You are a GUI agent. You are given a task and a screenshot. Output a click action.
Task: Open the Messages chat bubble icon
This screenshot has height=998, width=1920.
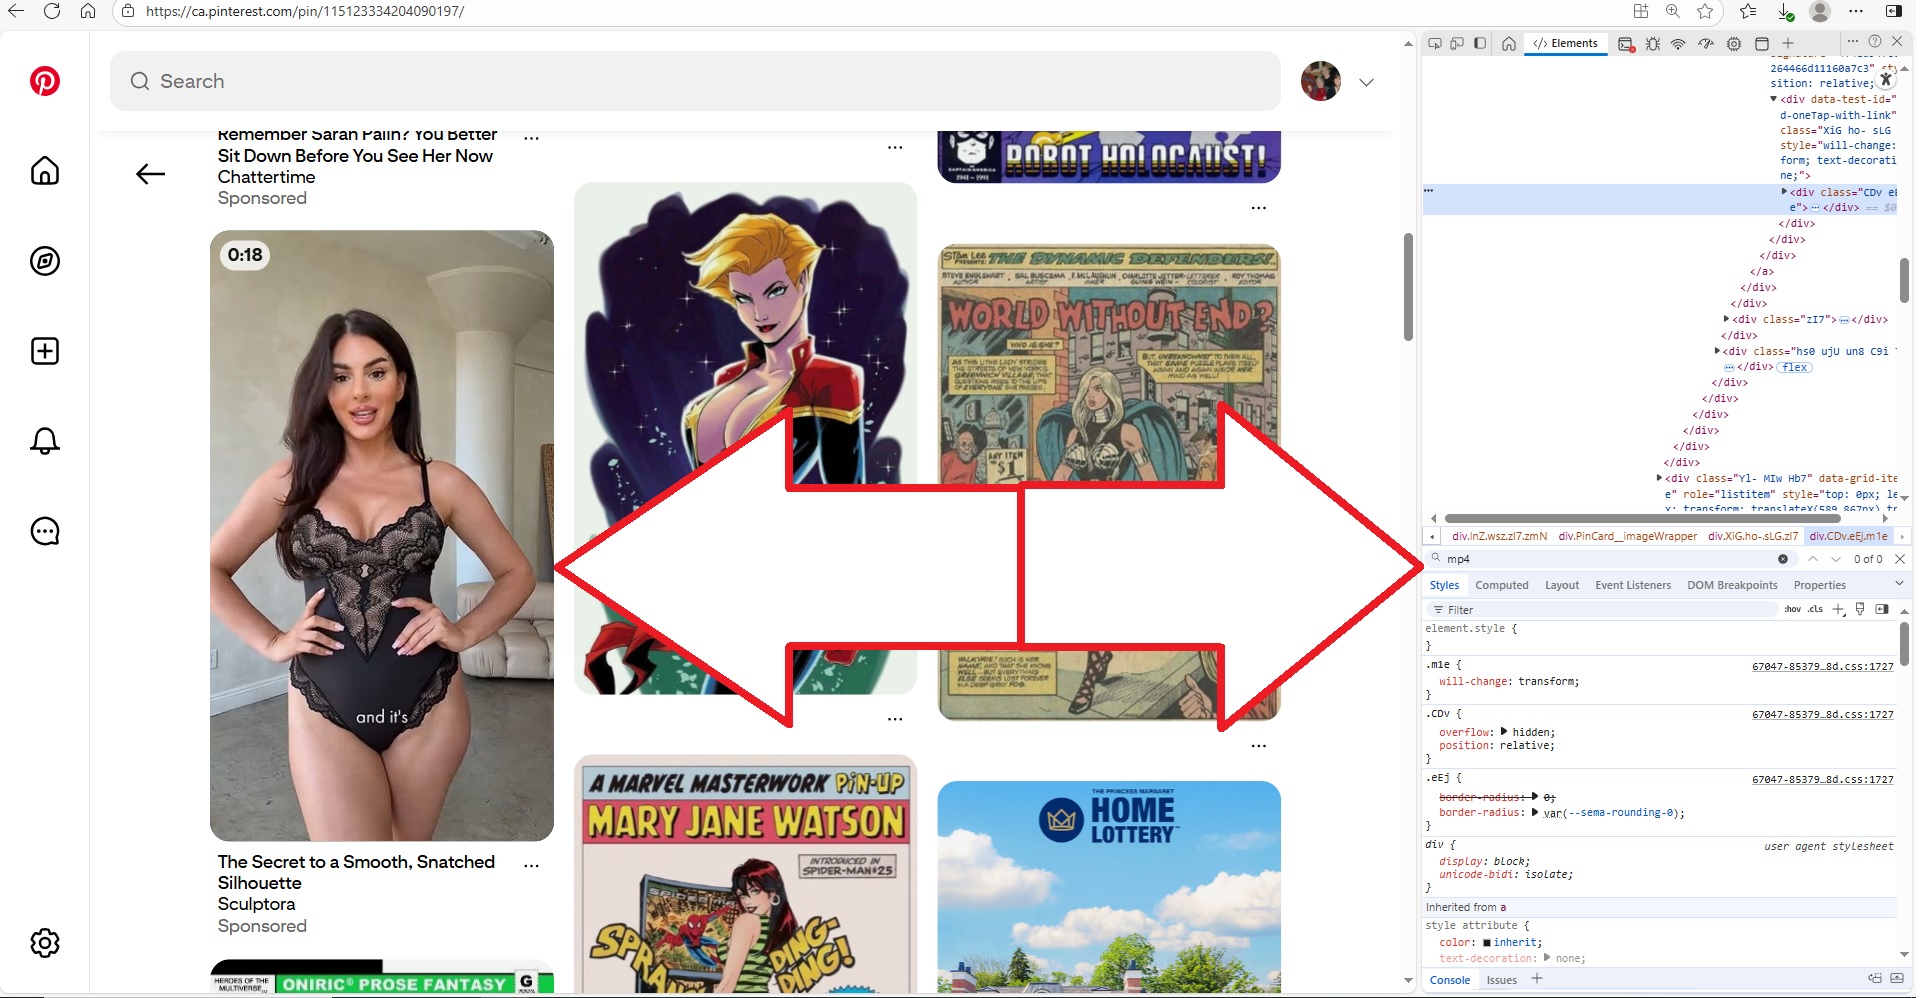pyautogui.click(x=45, y=531)
